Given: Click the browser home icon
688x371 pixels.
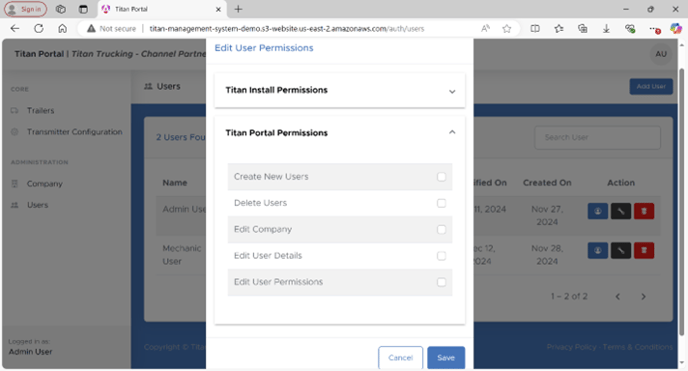Looking at the screenshot, I should [x=62, y=29].
